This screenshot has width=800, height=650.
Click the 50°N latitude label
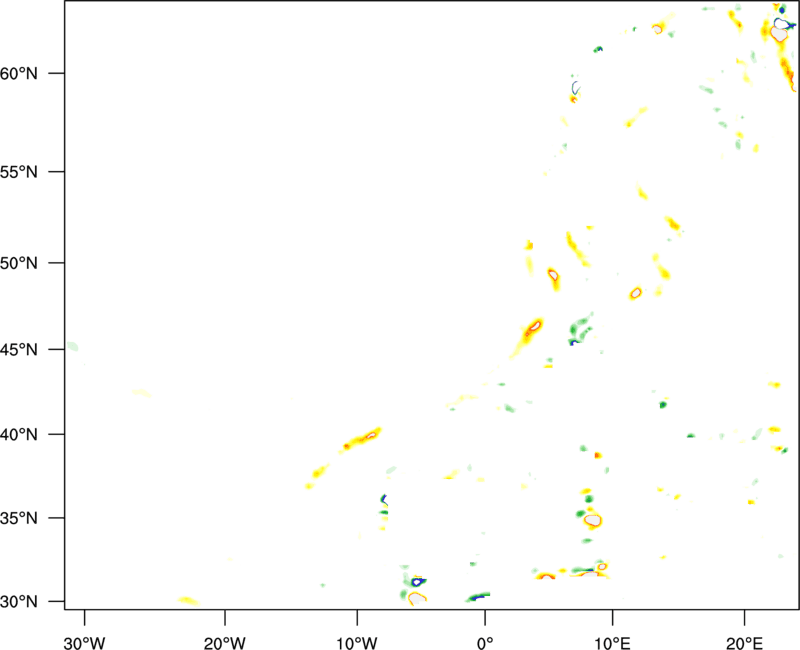coord(19,263)
